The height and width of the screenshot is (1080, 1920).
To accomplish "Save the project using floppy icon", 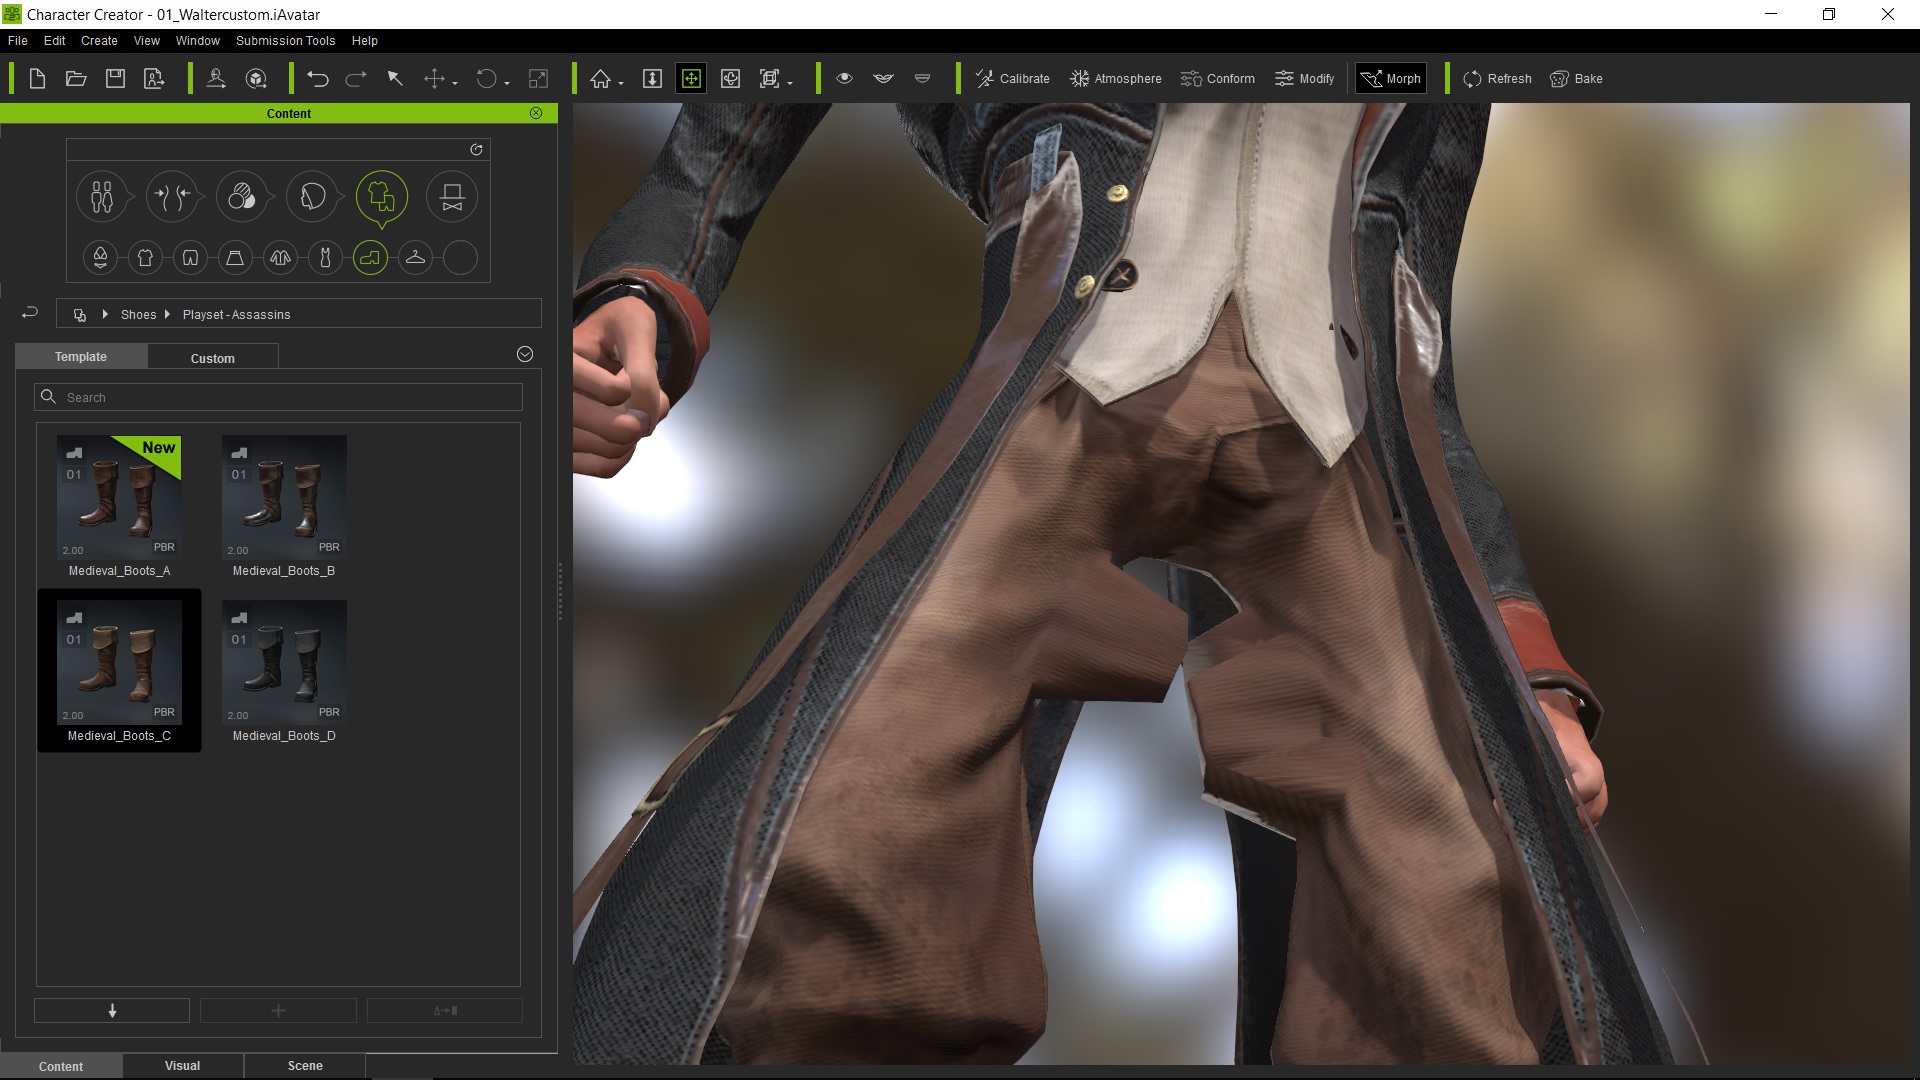I will tap(115, 79).
